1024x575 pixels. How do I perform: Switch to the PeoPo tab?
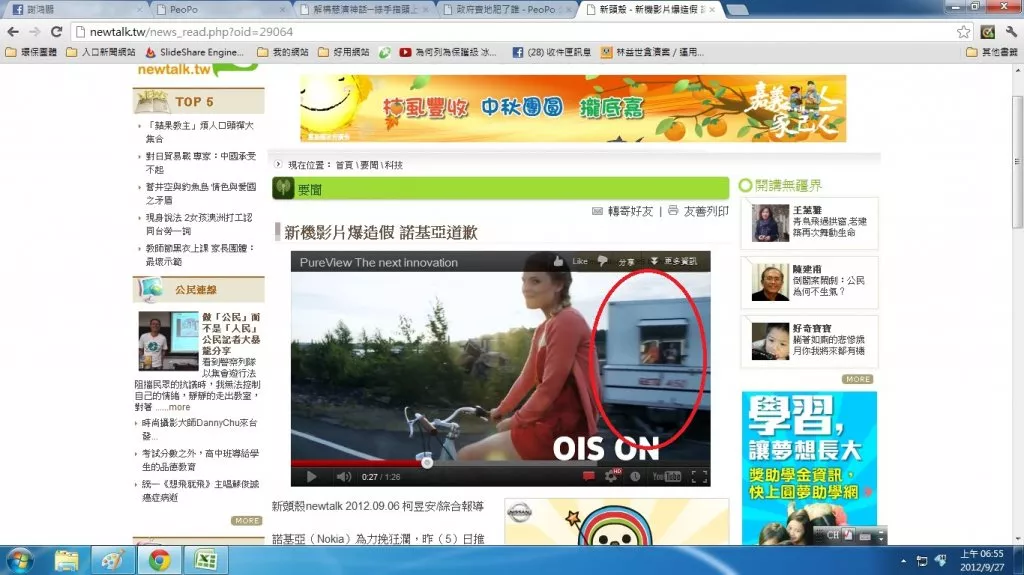click(x=219, y=9)
